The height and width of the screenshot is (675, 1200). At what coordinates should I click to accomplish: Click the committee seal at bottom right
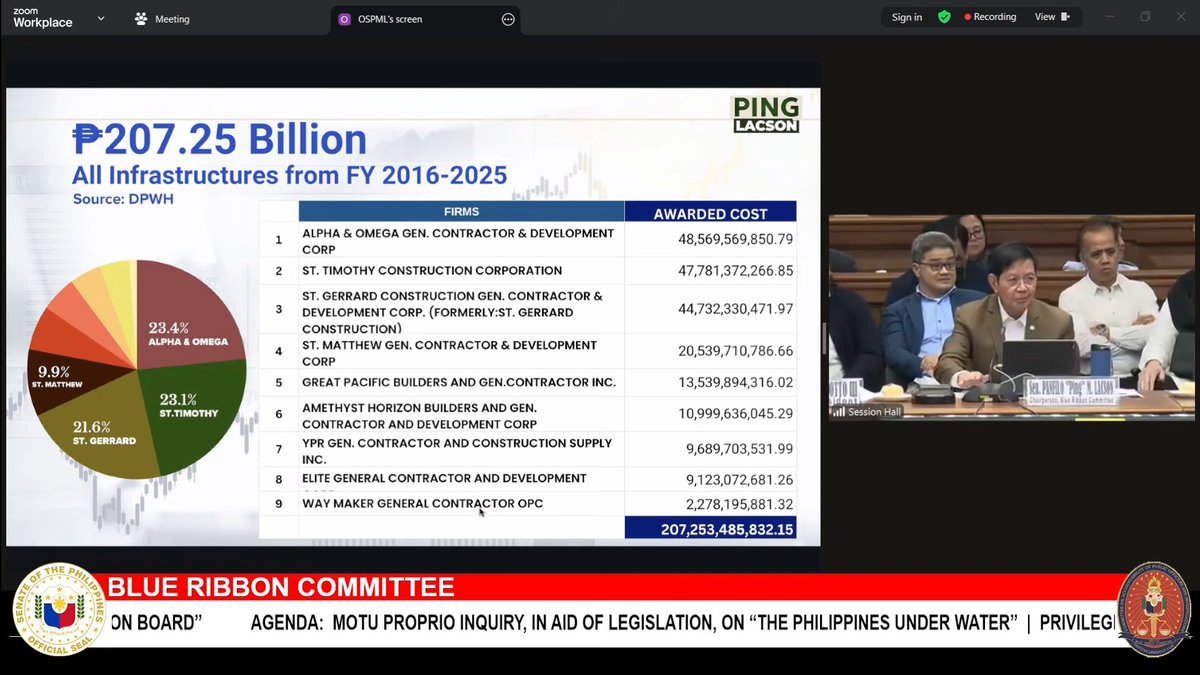point(1153,609)
